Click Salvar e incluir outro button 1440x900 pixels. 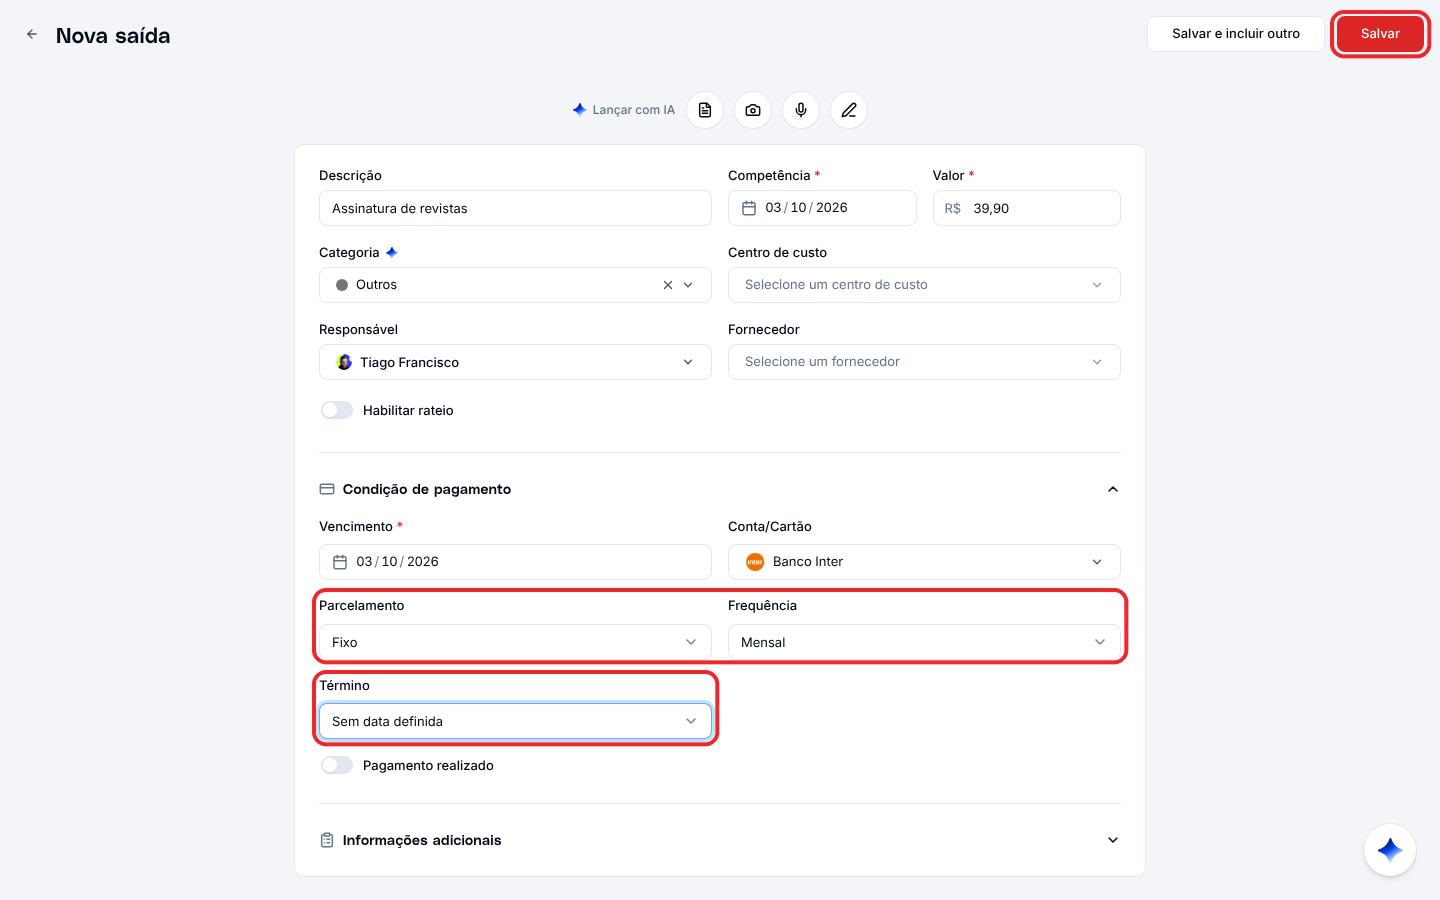[x=1236, y=34]
